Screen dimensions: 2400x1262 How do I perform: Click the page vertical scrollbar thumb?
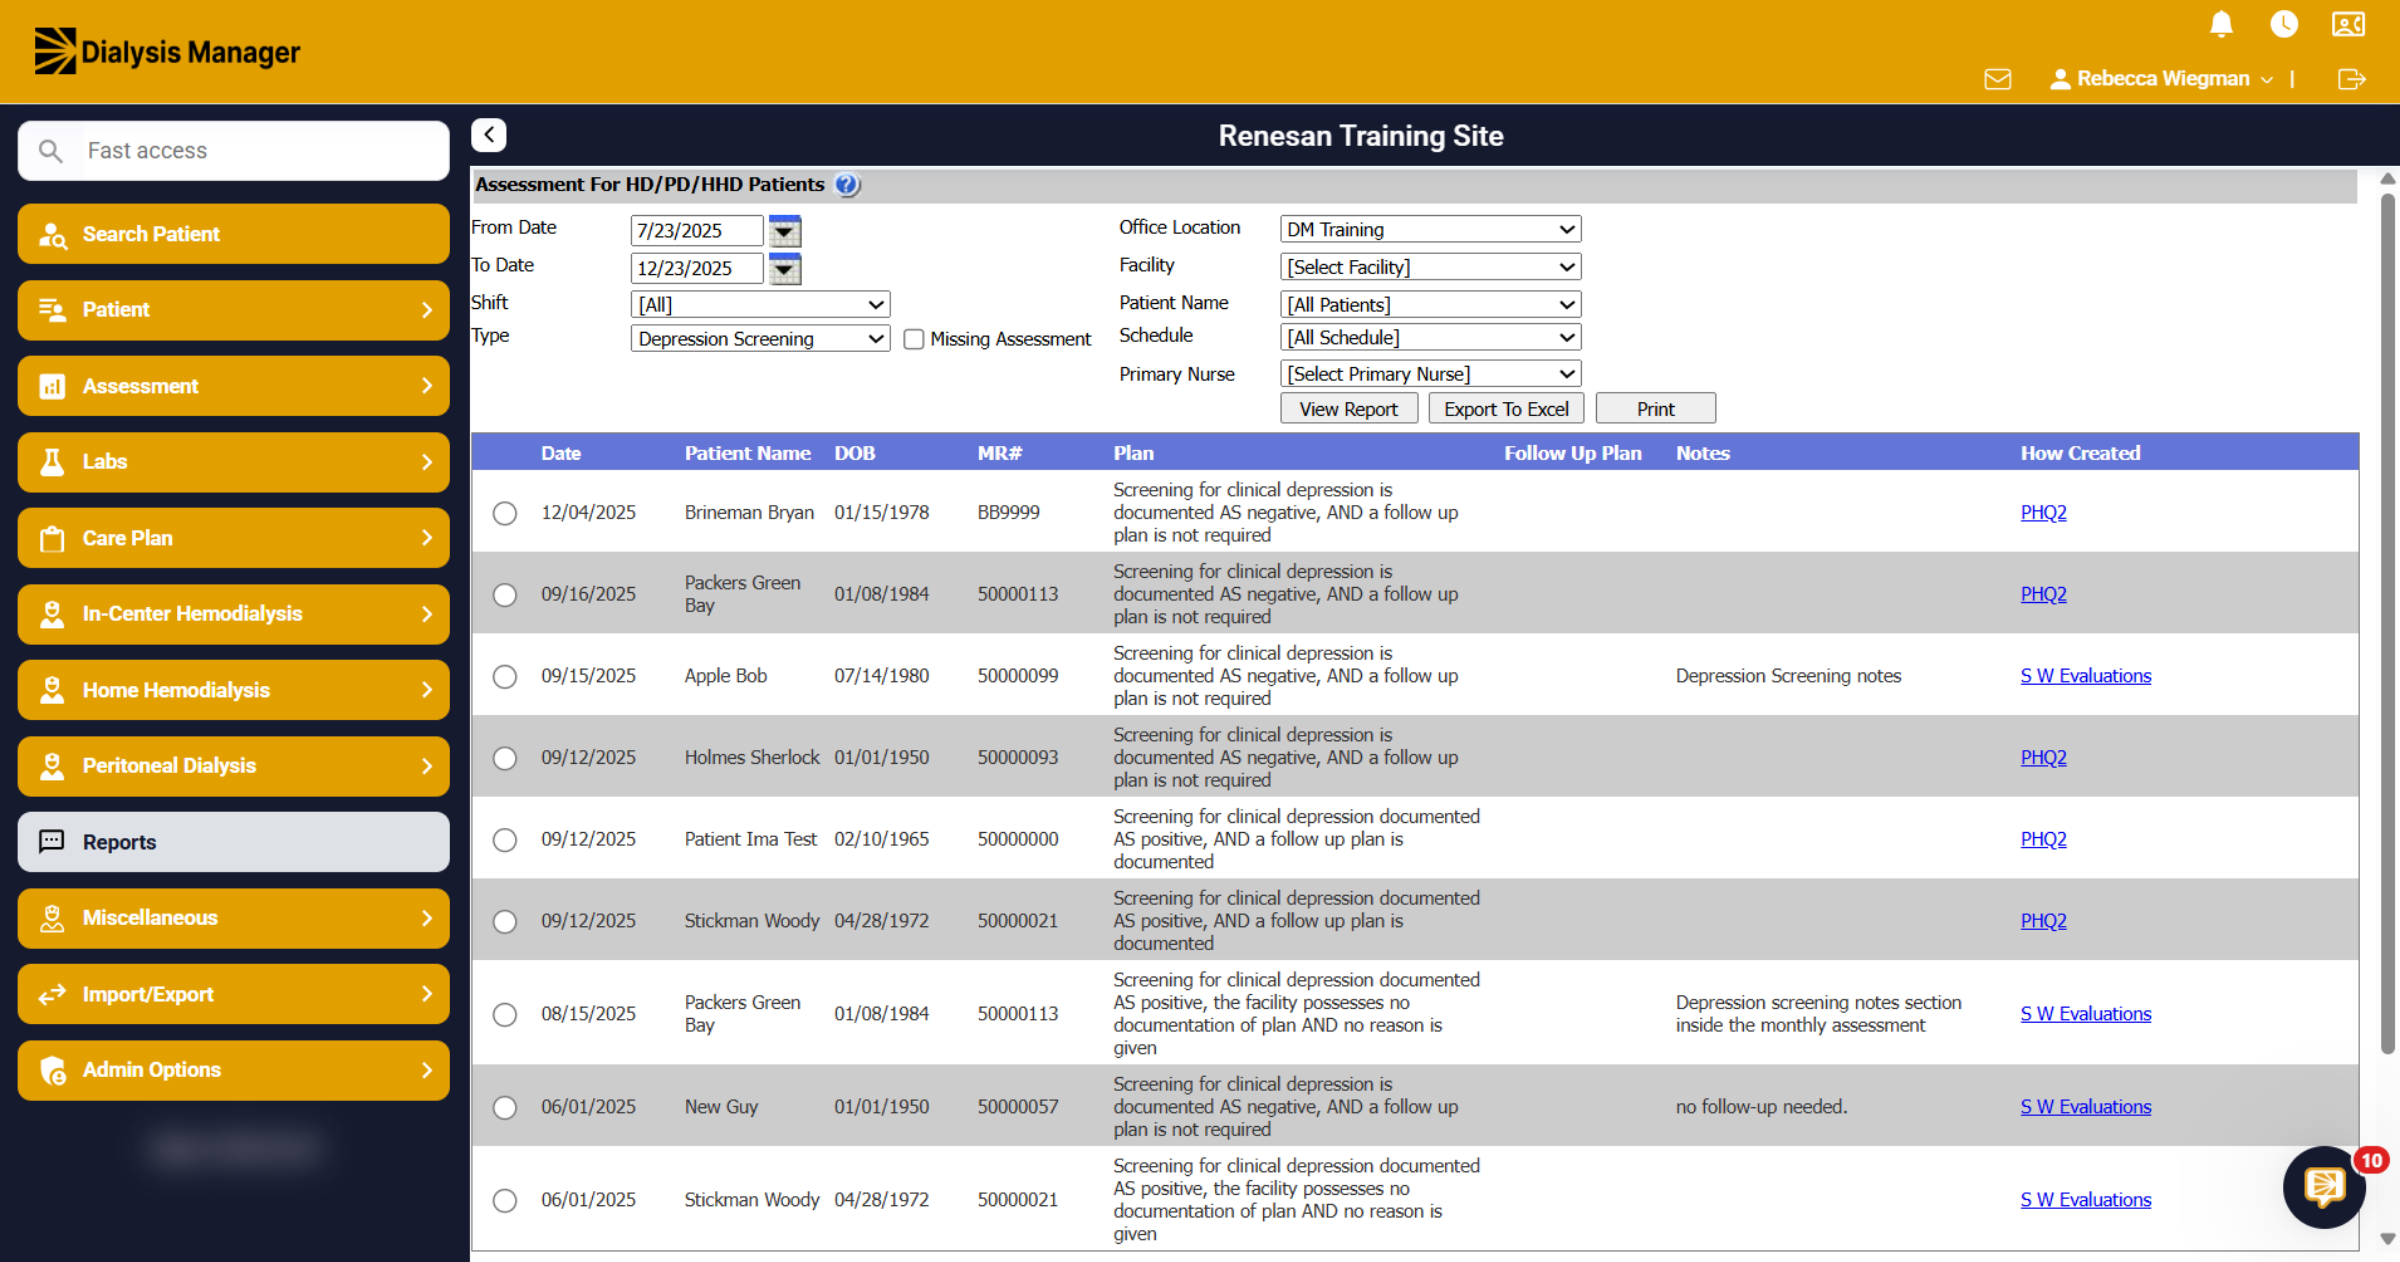coord(2388,624)
